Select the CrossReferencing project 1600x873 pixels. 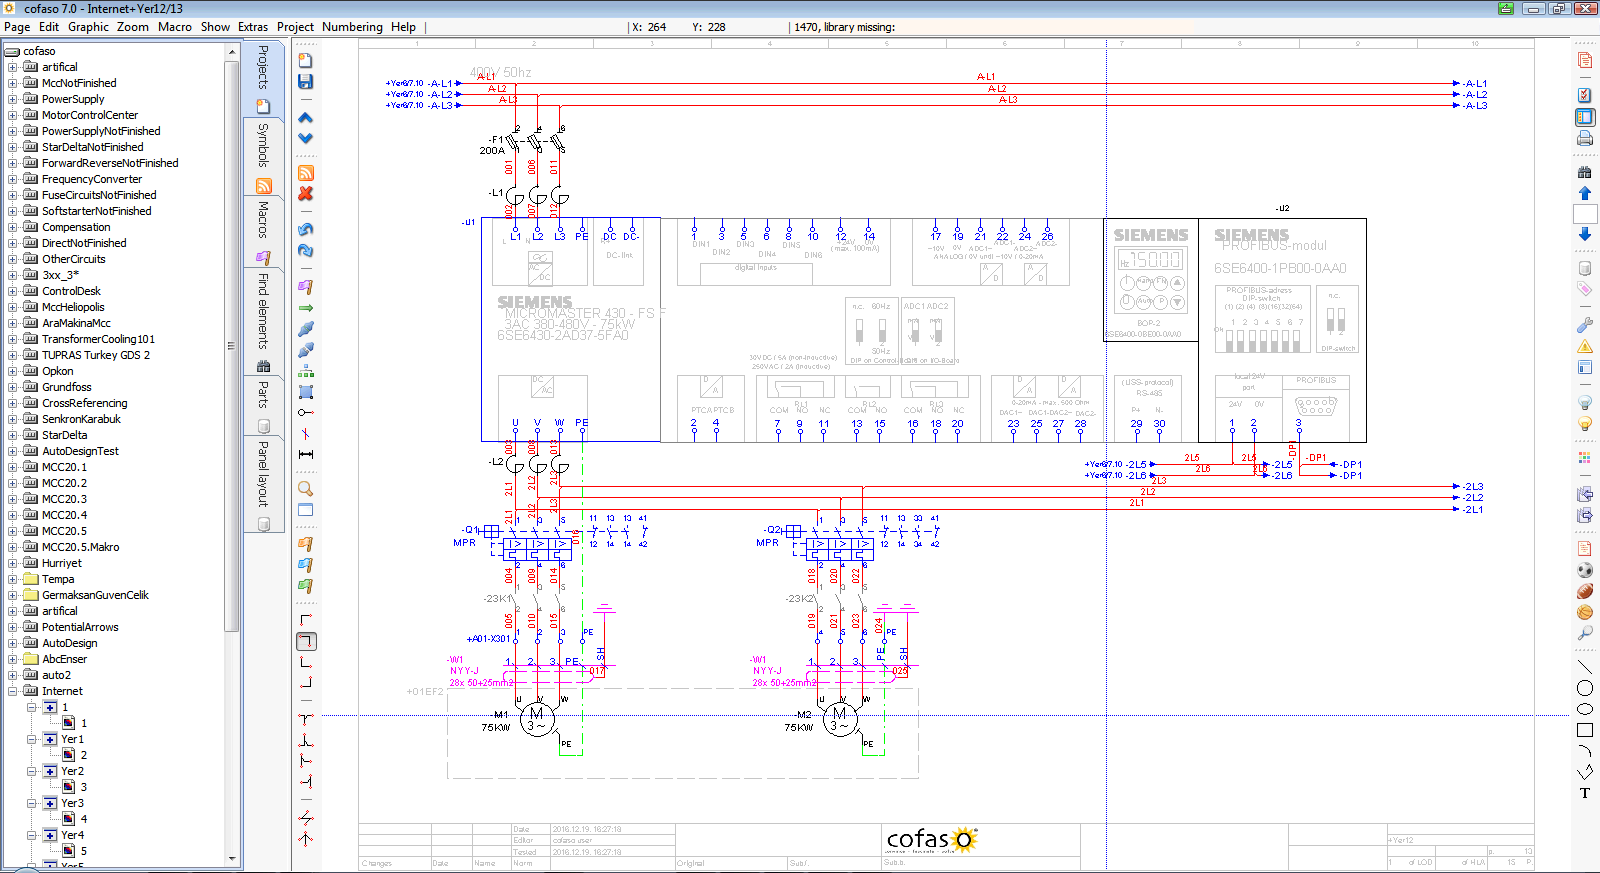(x=85, y=403)
